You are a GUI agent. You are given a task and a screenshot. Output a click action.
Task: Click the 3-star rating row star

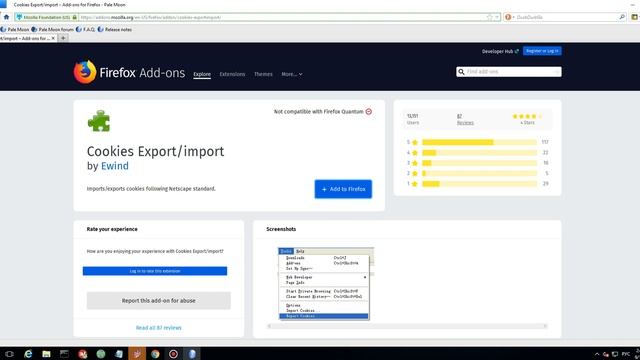[x=415, y=163]
